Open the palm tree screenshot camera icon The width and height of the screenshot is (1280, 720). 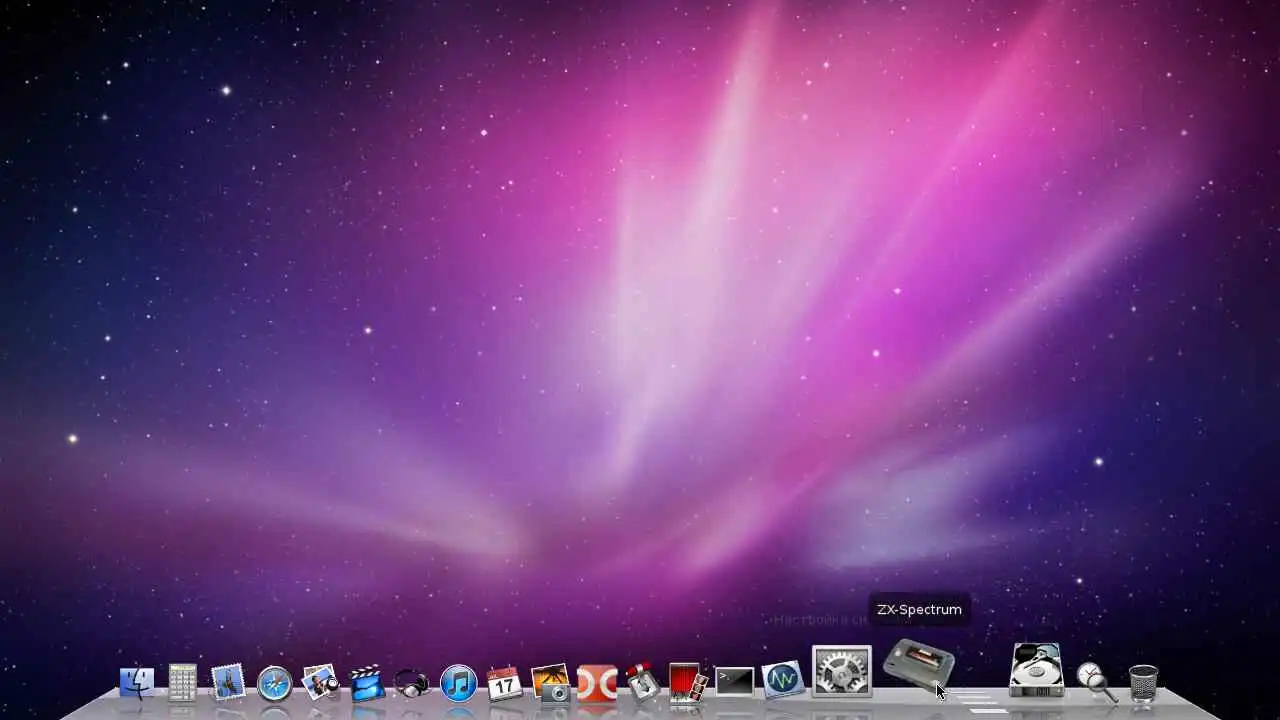tap(550, 683)
